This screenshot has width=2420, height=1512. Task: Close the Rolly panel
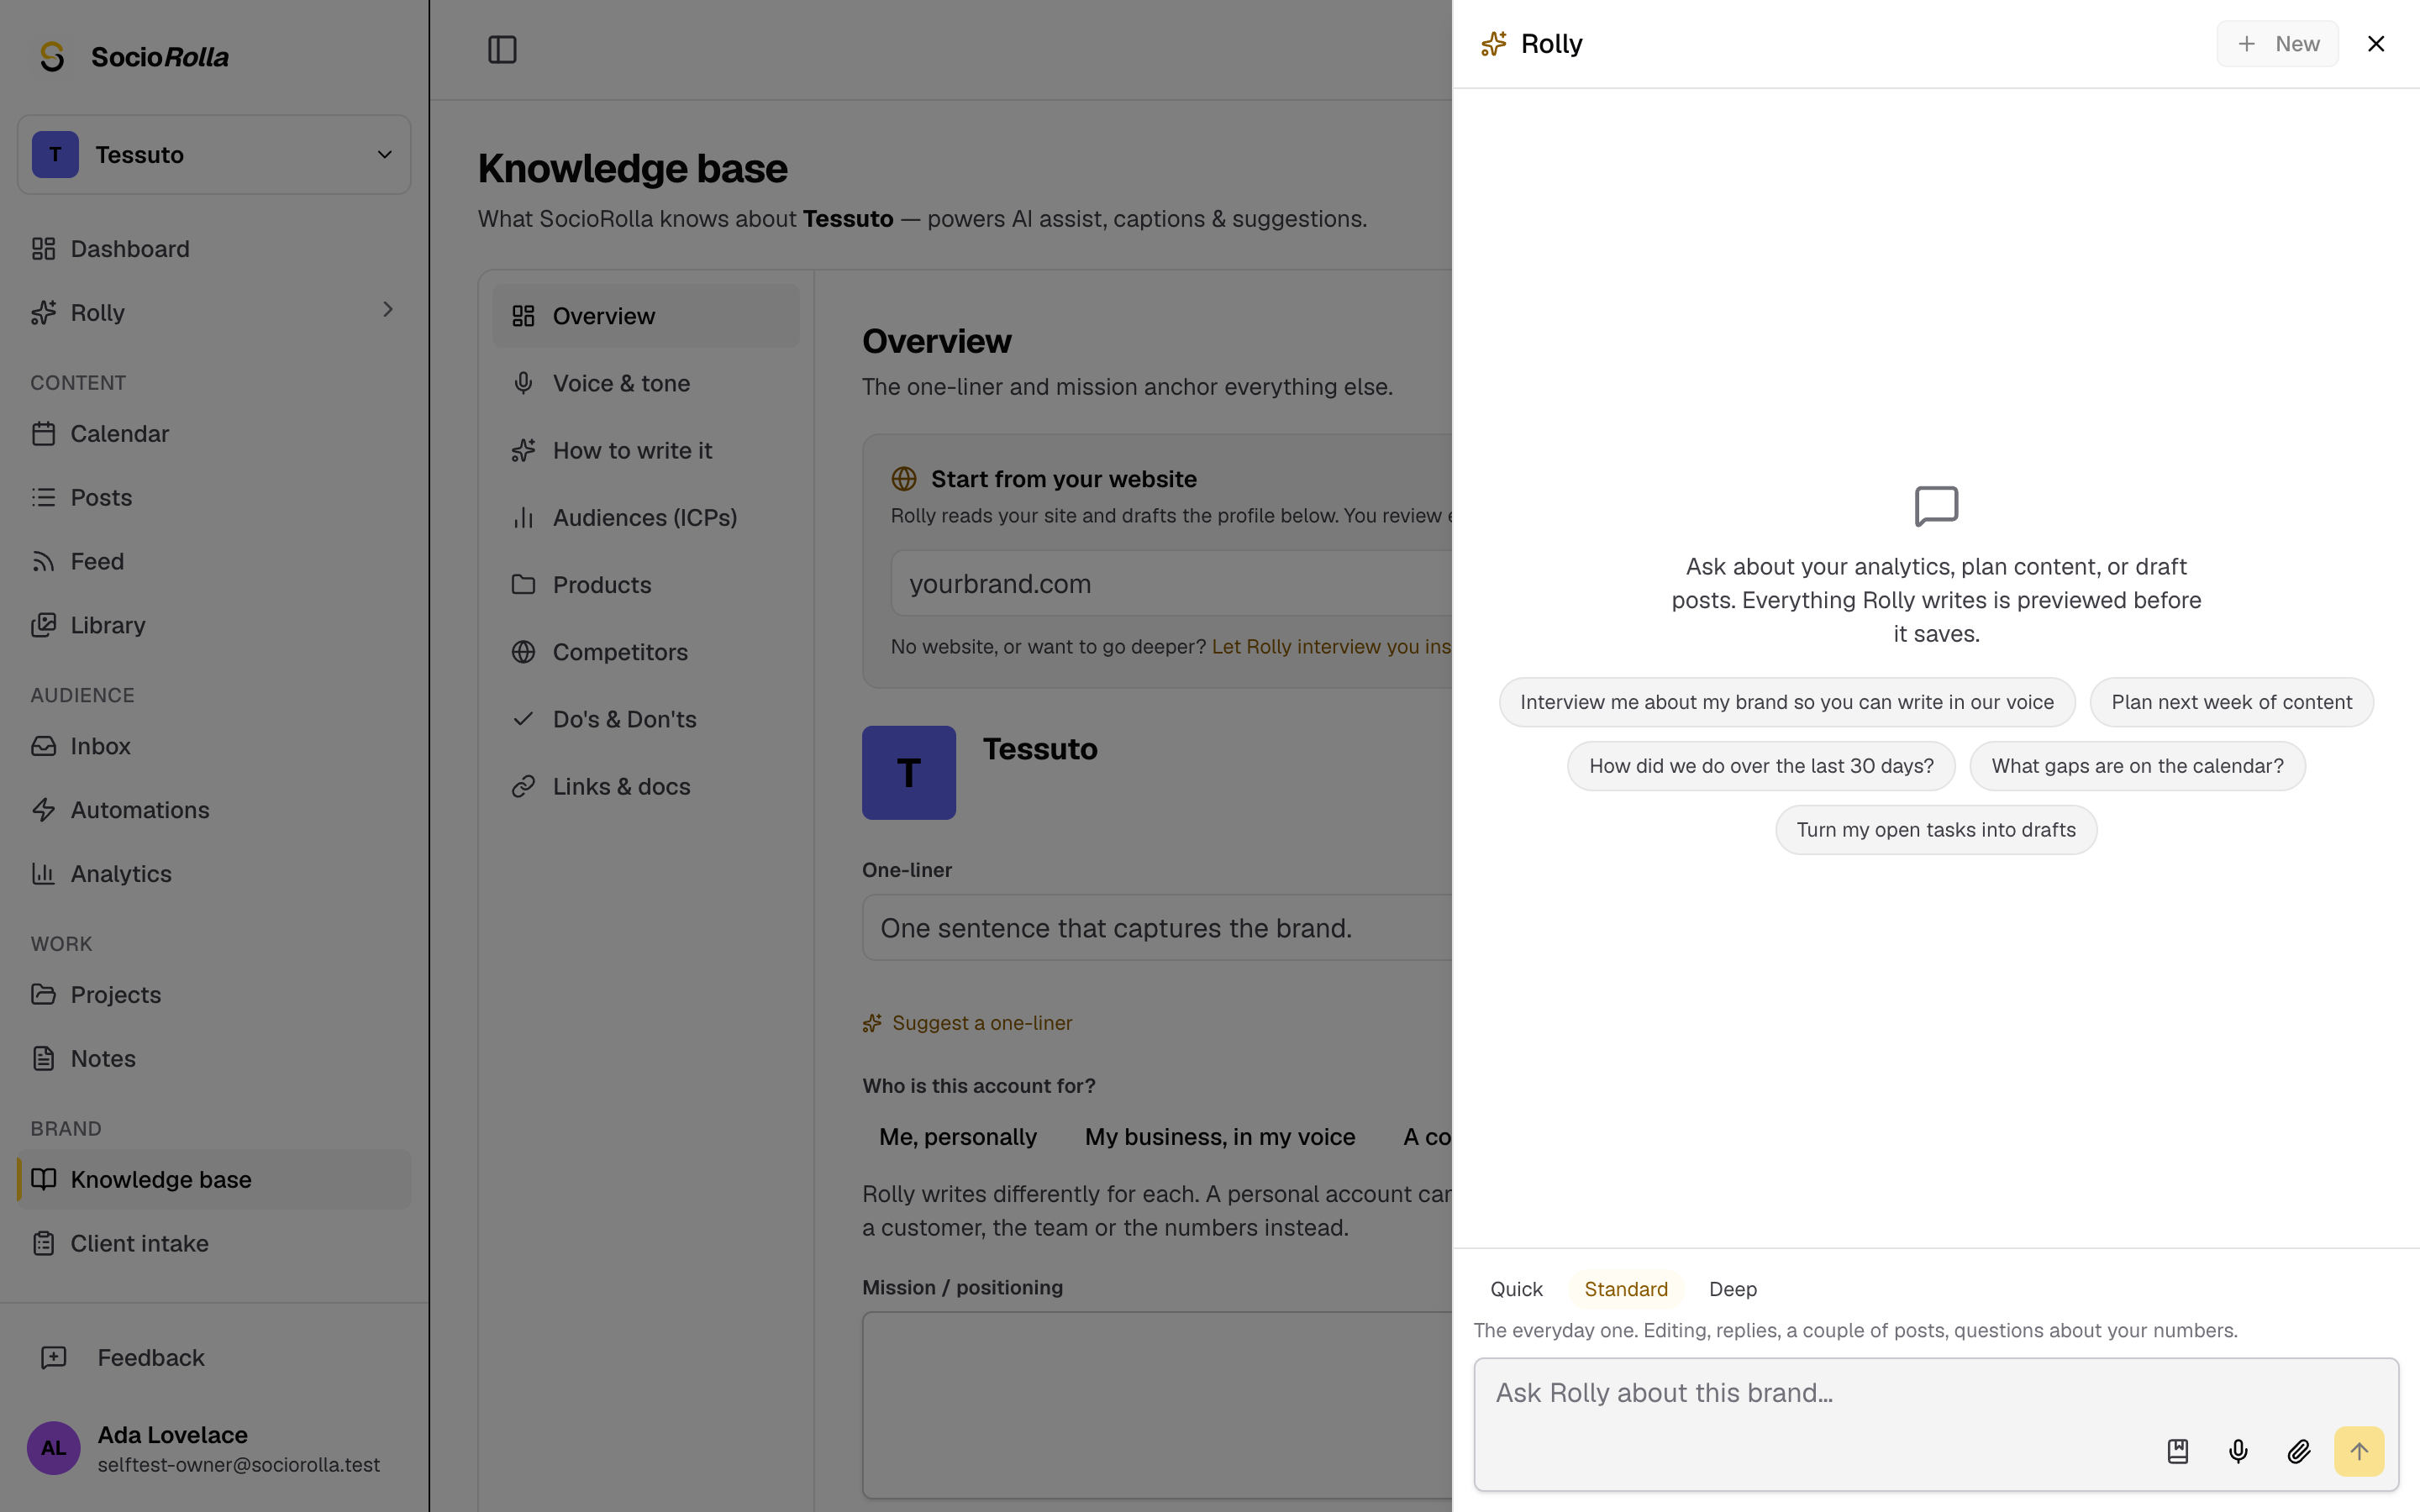pos(2376,44)
